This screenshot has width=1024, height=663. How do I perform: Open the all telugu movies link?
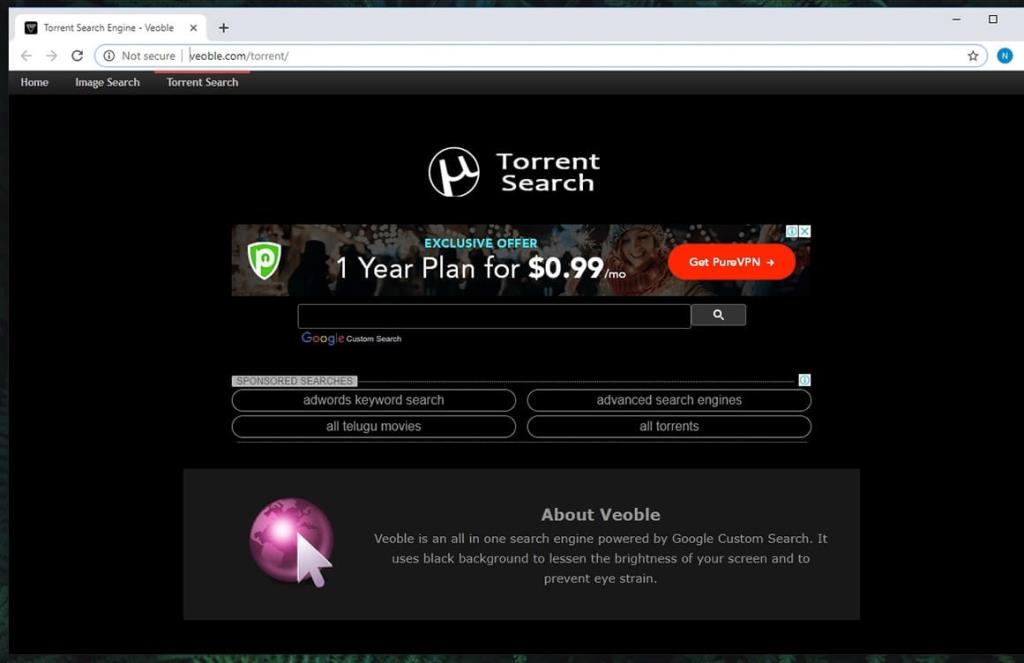[373, 426]
